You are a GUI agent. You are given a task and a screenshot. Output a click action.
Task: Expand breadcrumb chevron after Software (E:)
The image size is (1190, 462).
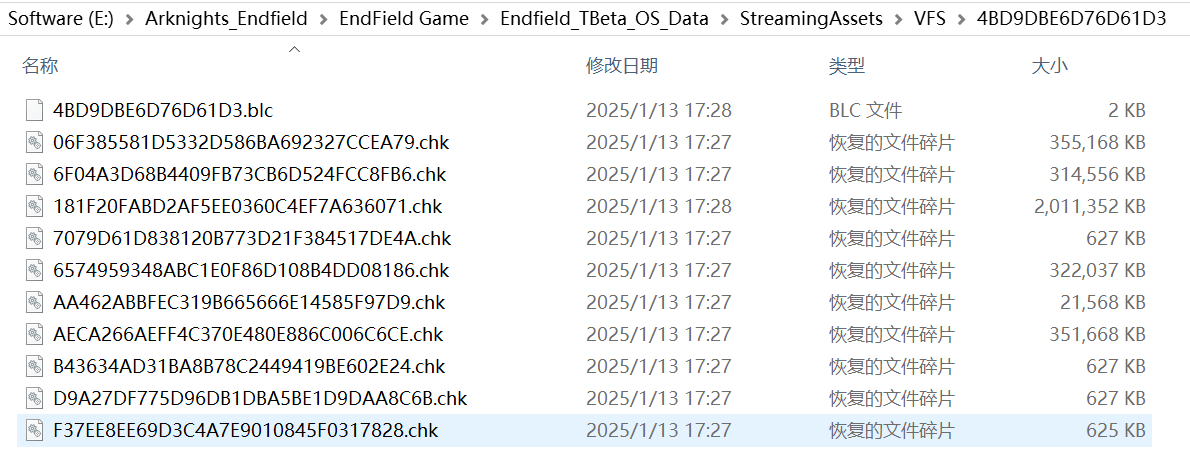click(x=129, y=19)
